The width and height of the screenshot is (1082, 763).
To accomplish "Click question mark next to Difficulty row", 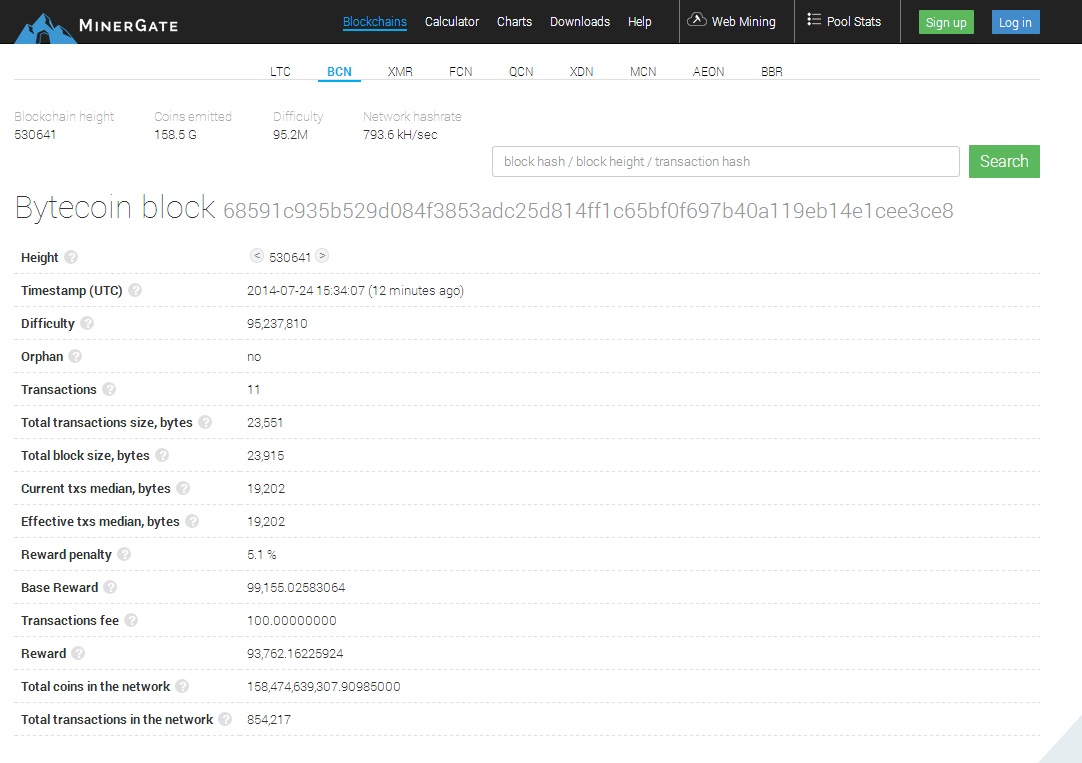I will pyautogui.click(x=87, y=324).
